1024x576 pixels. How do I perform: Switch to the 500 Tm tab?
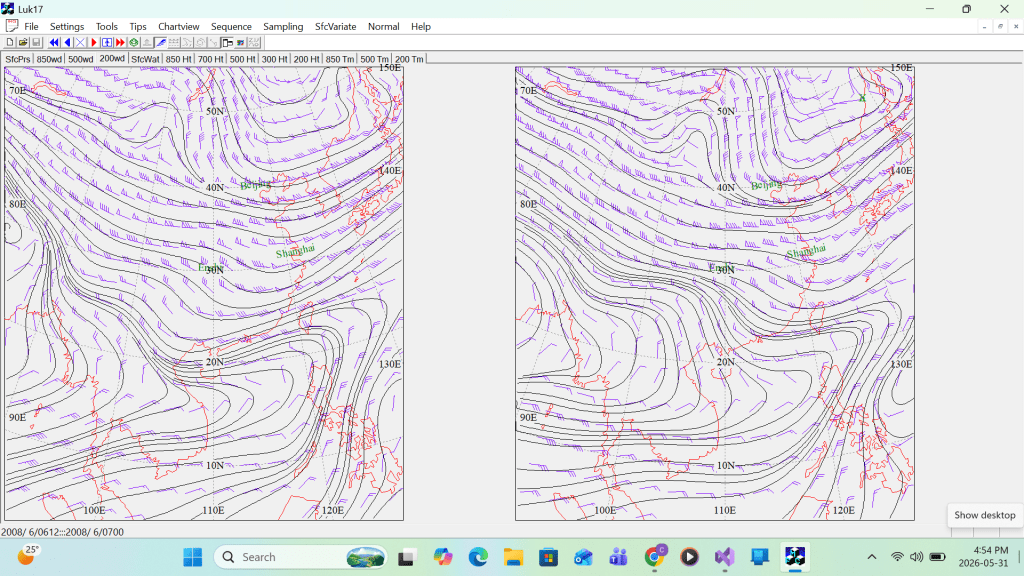pos(374,59)
